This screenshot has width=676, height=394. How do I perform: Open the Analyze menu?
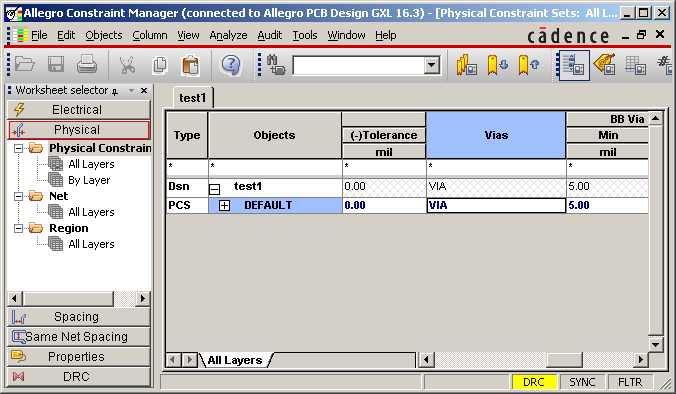(228, 35)
